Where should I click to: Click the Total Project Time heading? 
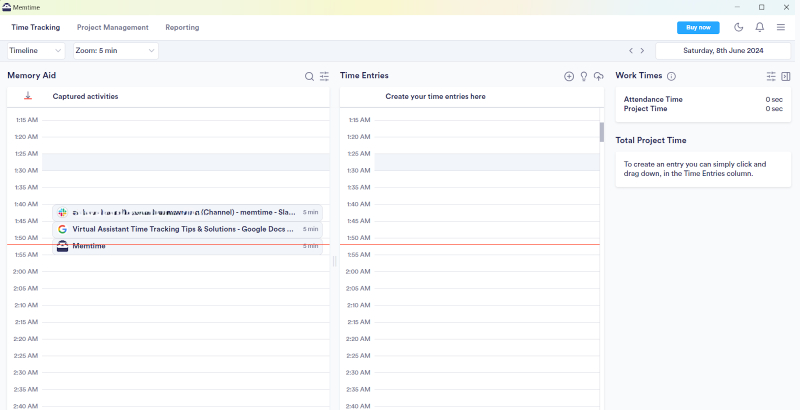[651, 140]
